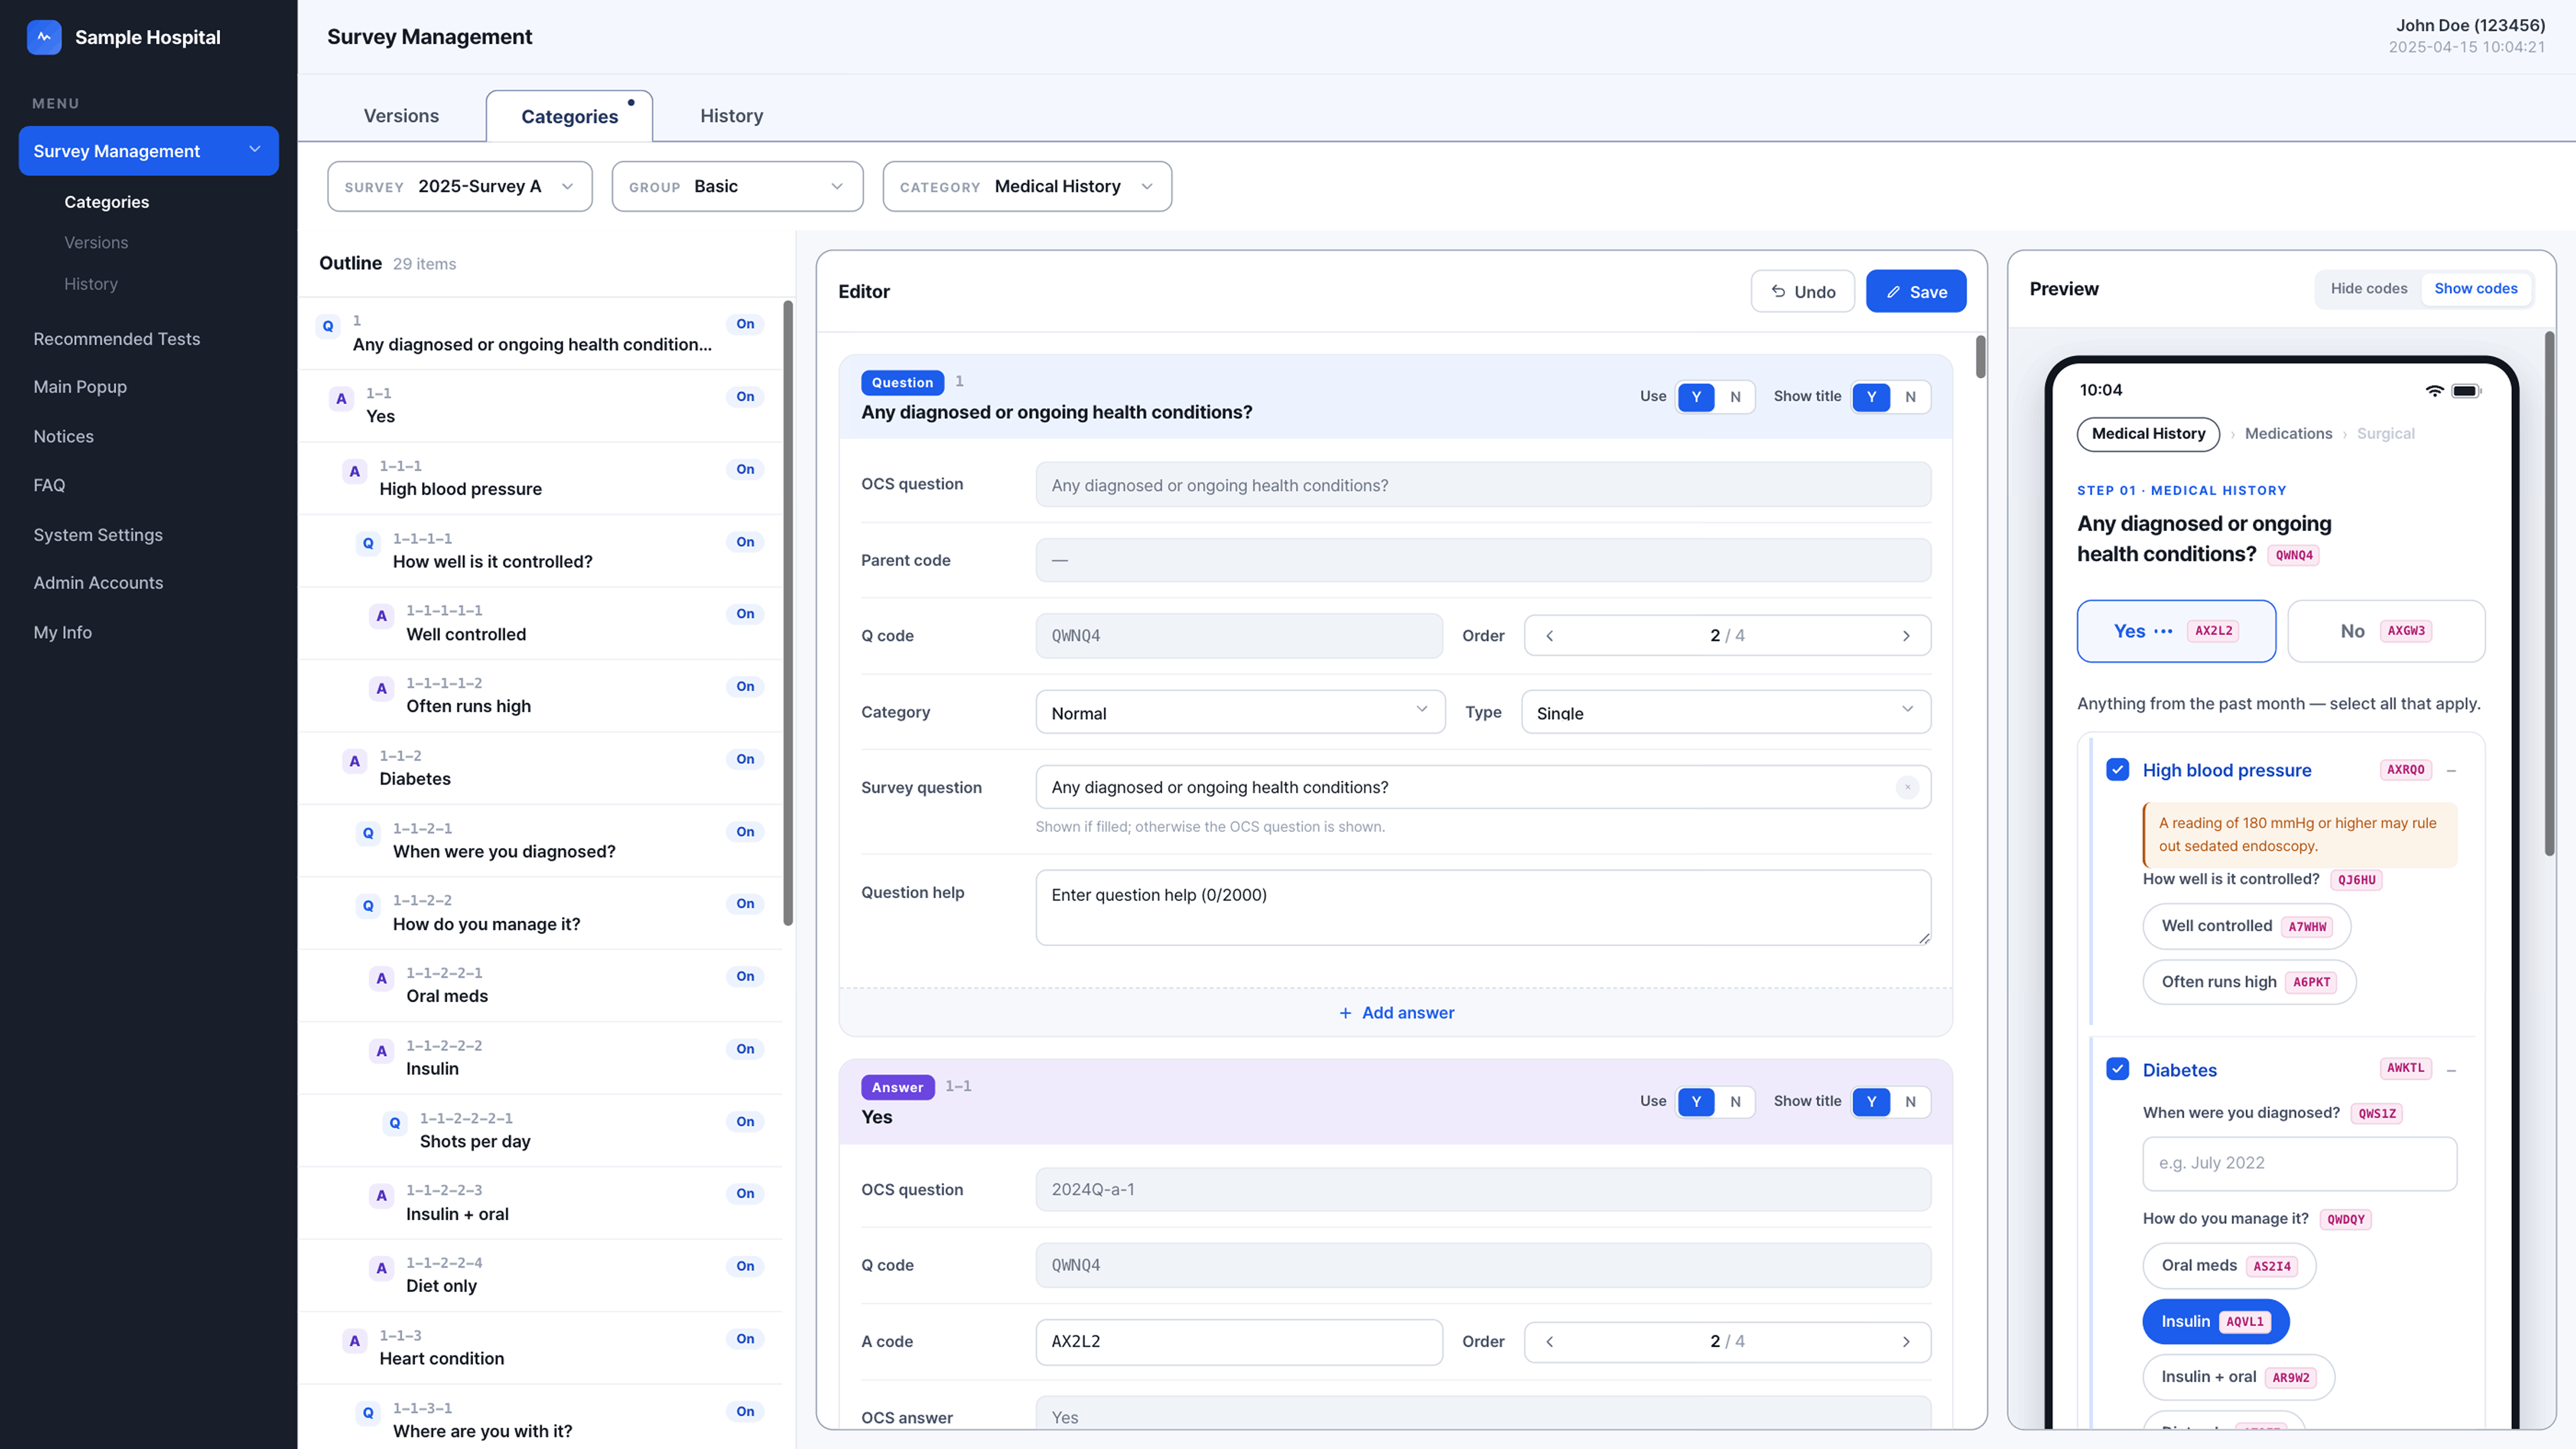Clear the Survey question field with the x icon
This screenshot has height=1449, width=2576.
(x=1907, y=788)
